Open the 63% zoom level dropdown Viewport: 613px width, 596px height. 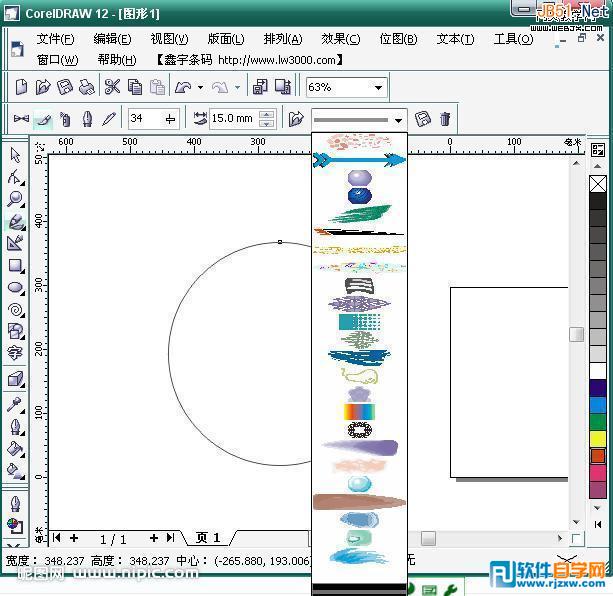coord(378,87)
